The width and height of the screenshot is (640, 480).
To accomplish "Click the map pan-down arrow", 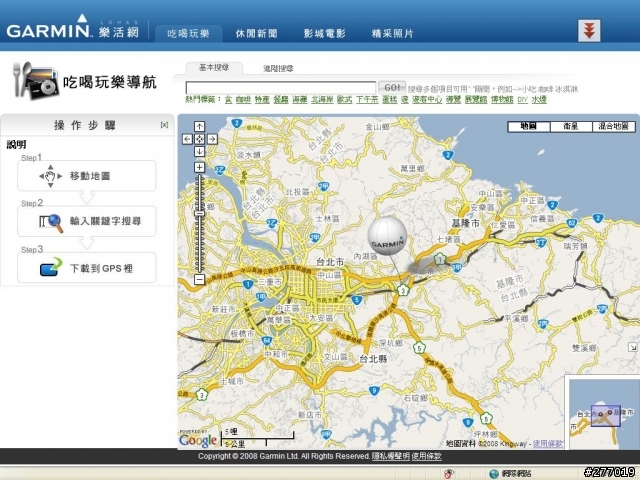I will (199, 151).
